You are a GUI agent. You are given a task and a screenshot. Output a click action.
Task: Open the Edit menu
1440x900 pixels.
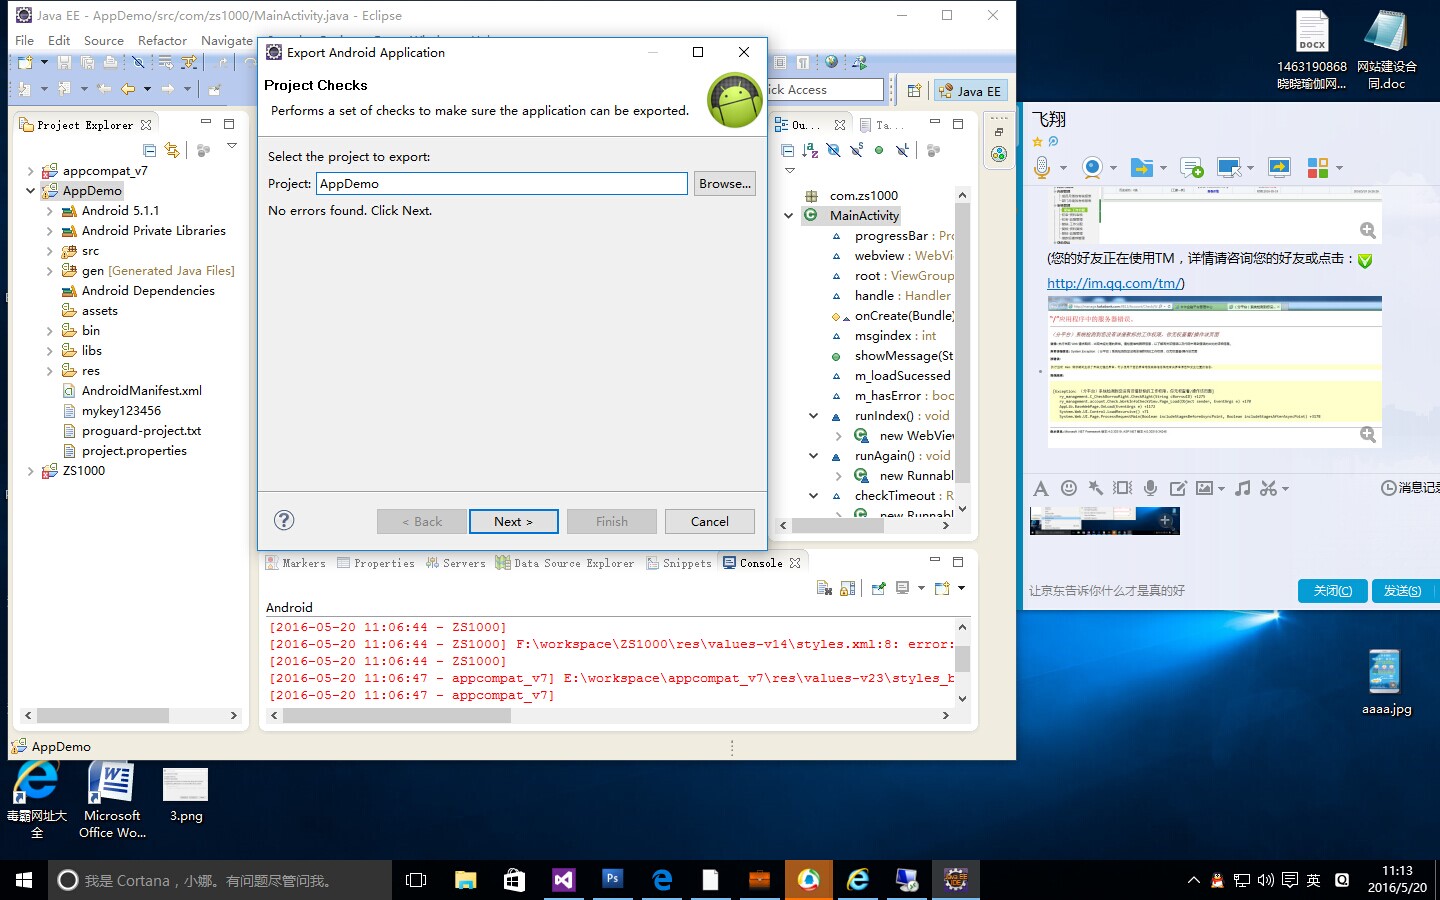[59, 40]
